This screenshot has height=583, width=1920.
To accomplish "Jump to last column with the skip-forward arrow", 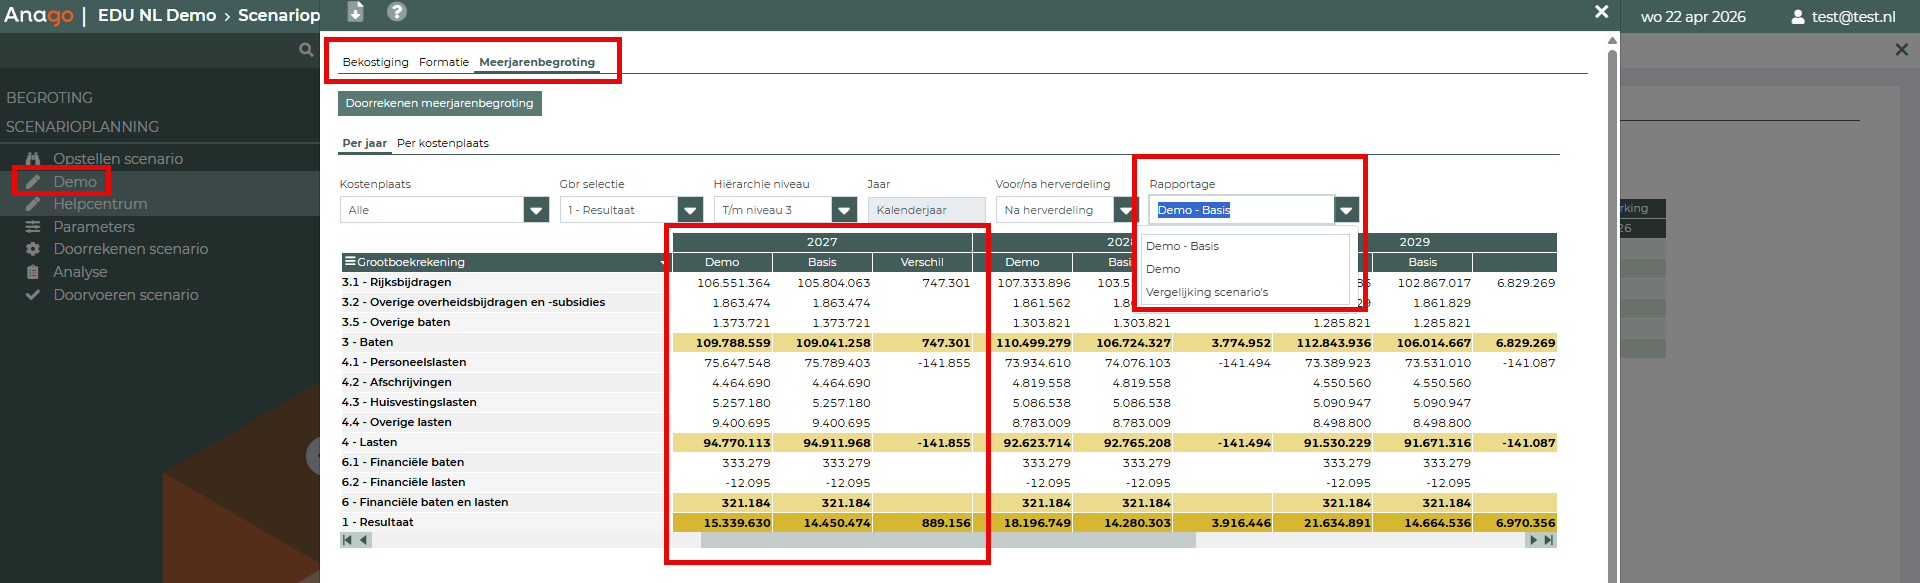I will coord(1549,540).
